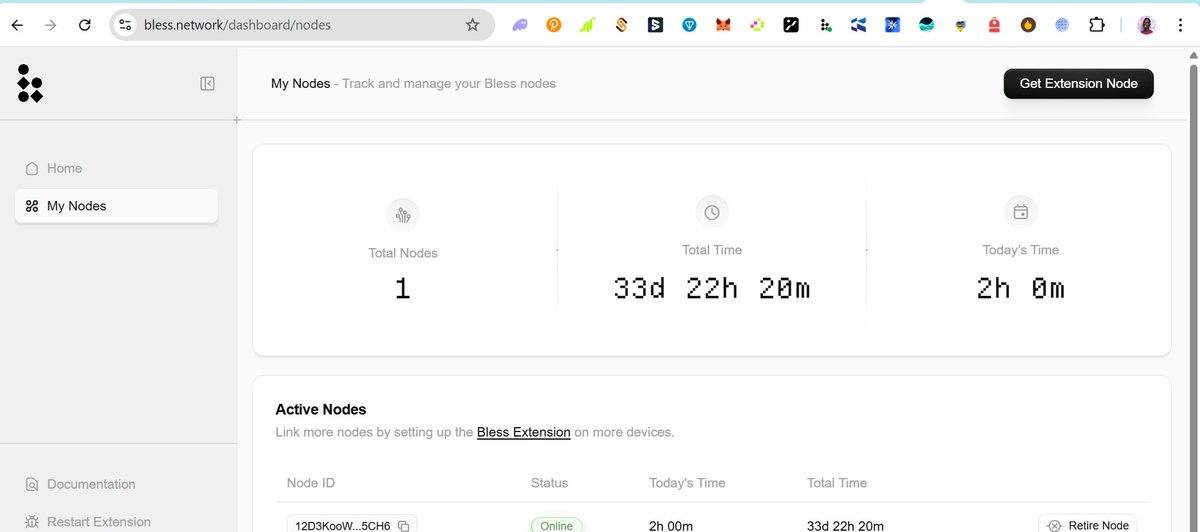Image resolution: width=1200 pixels, height=532 pixels.
Task: Collapse the sidebar with the panel icon
Action: (x=207, y=84)
